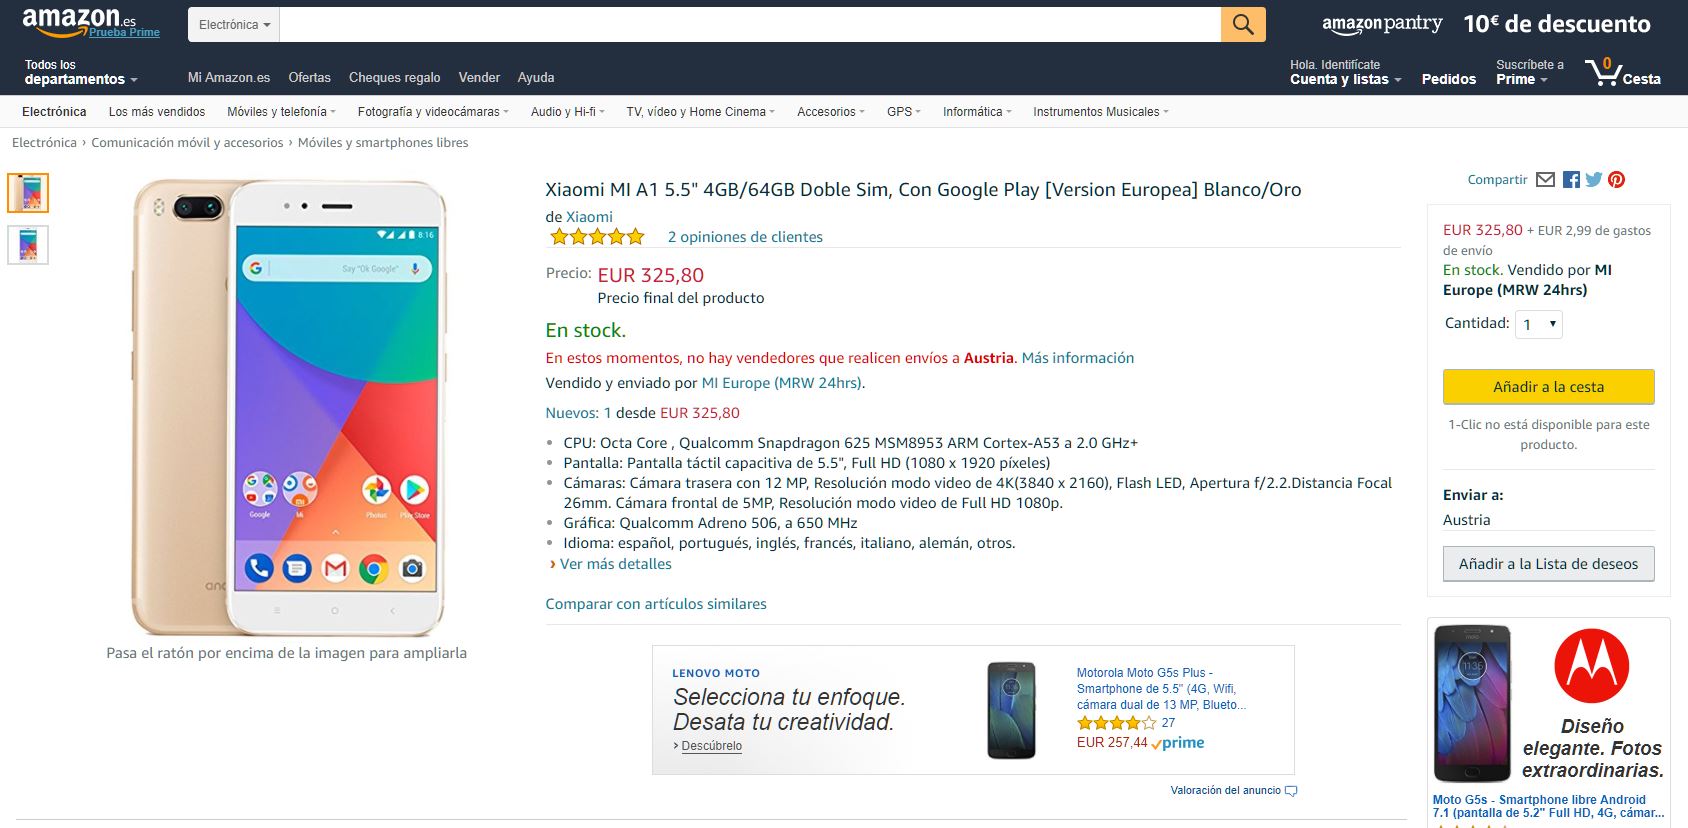Click the orange search magnifier button
1688x828 pixels.
point(1243,25)
